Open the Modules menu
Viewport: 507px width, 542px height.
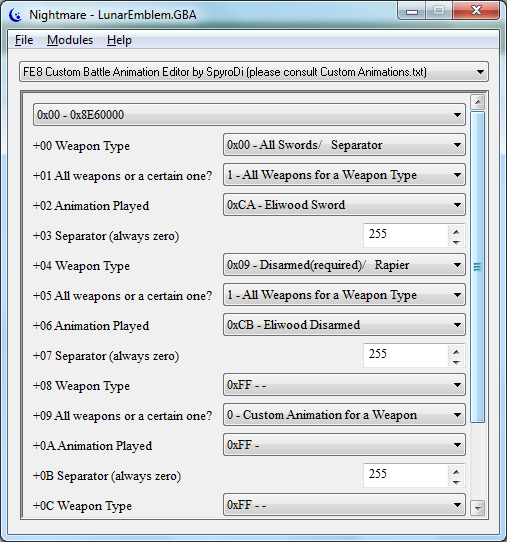[x=70, y=40]
